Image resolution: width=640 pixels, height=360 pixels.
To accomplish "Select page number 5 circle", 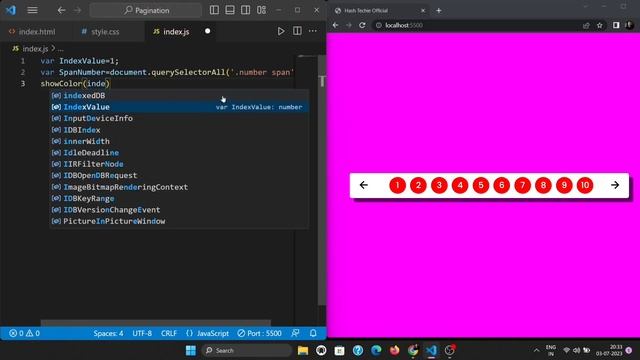I will coord(481,185).
